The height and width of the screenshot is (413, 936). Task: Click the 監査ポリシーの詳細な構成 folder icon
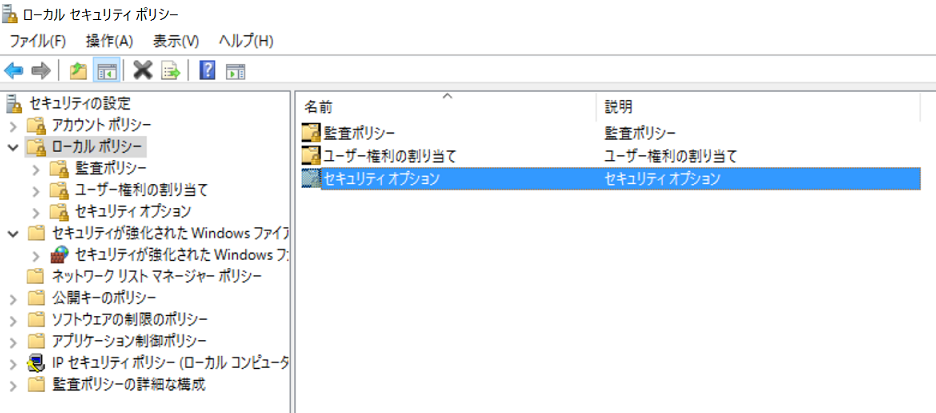coord(37,384)
